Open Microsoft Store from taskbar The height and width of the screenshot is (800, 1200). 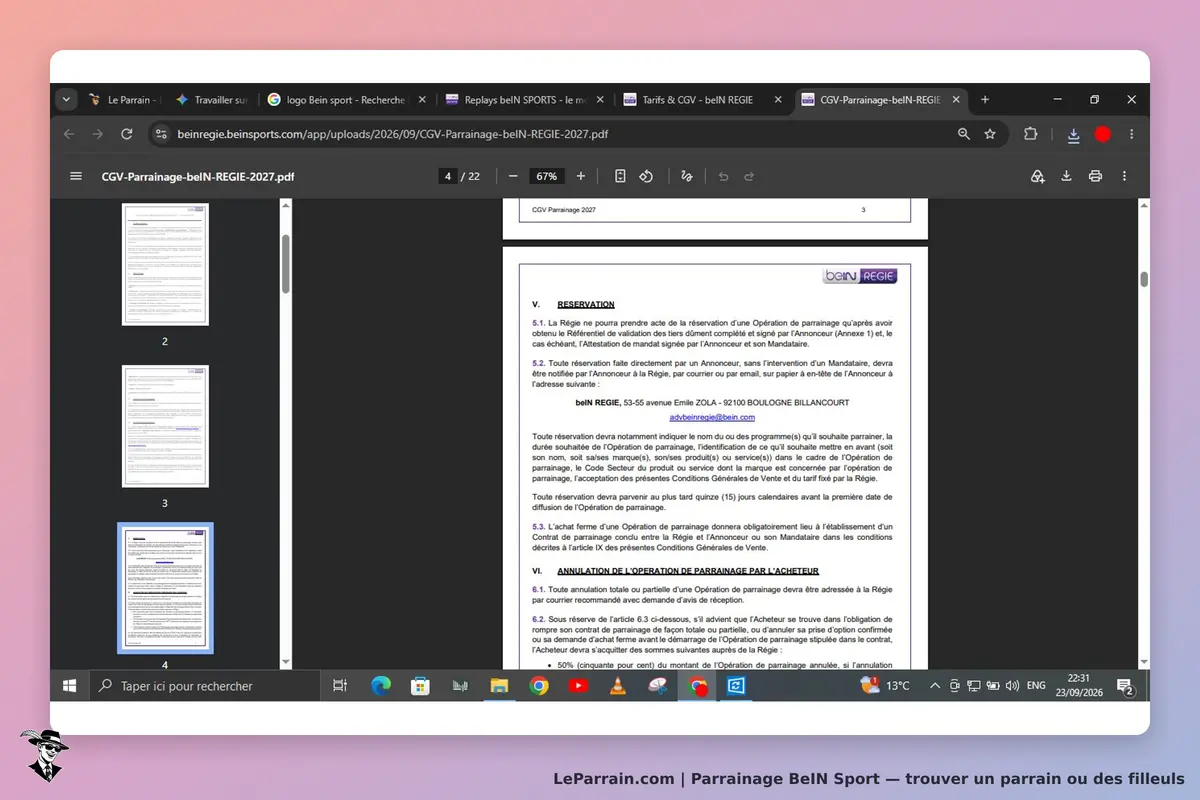point(420,686)
